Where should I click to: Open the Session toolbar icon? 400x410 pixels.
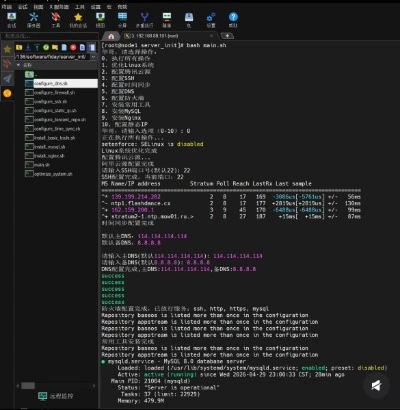tap(12, 19)
